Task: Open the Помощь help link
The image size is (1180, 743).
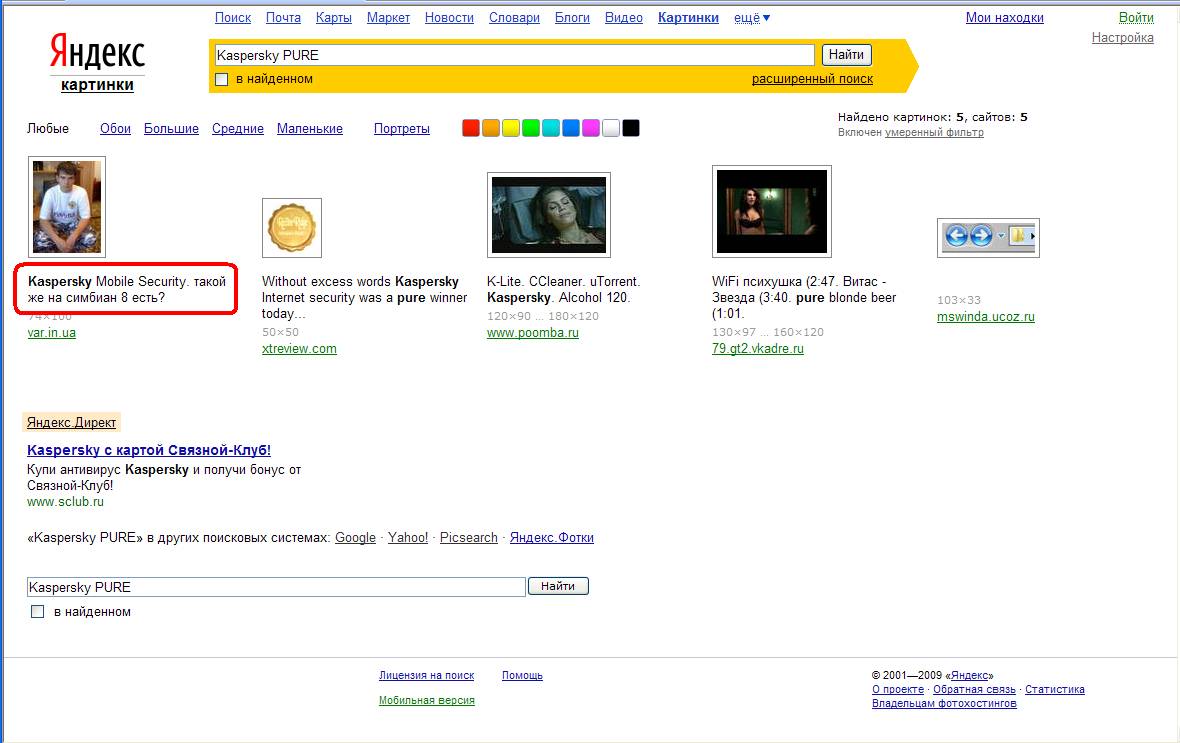Action: tap(522, 675)
